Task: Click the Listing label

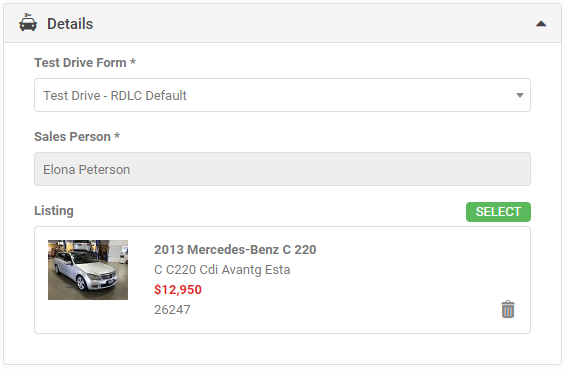Action: click(x=54, y=211)
